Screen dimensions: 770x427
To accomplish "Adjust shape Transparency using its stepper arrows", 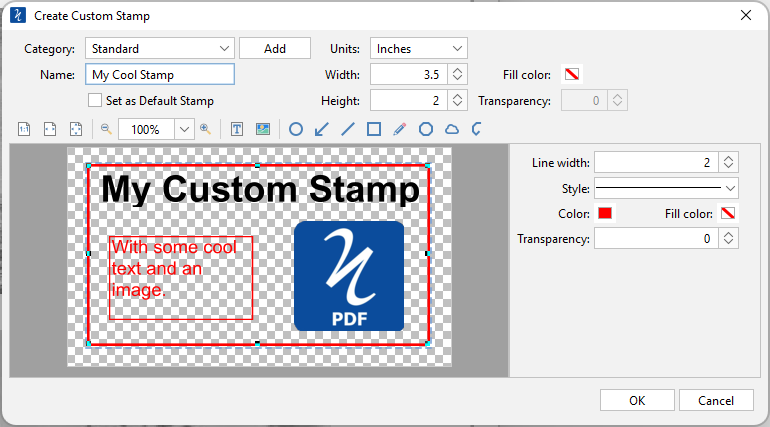I will click(728, 239).
